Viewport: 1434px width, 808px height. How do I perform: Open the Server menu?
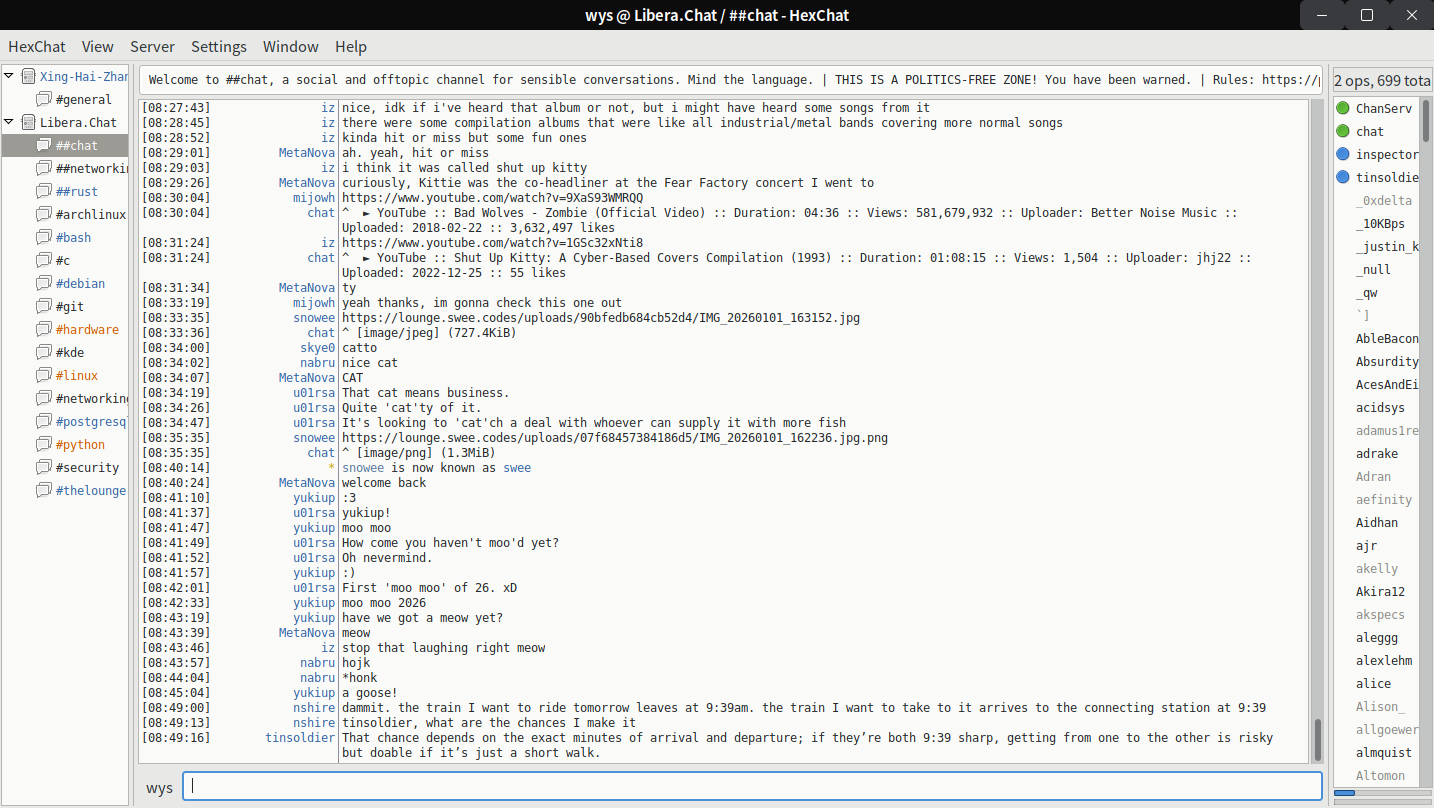[x=152, y=47]
